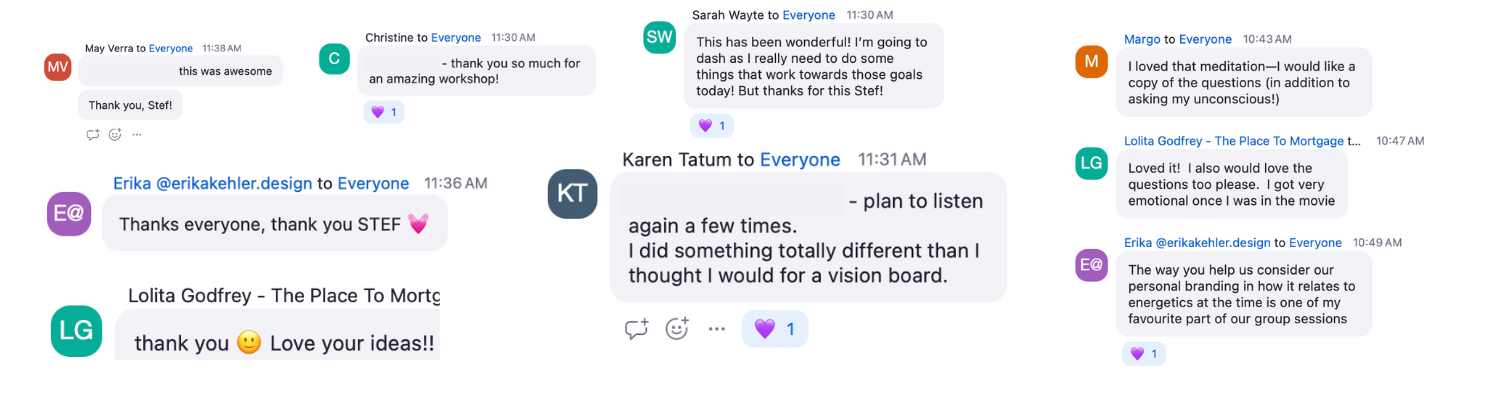Viewport: 1500px width, 400px height.
Task: Toggle the purple heart reaction on Christine's message
Action: pyautogui.click(x=384, y=112)
